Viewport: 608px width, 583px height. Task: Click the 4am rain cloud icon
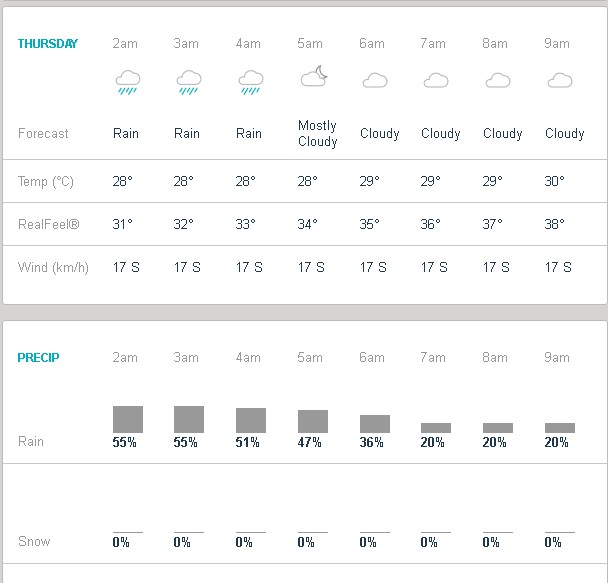coord(251,83)
